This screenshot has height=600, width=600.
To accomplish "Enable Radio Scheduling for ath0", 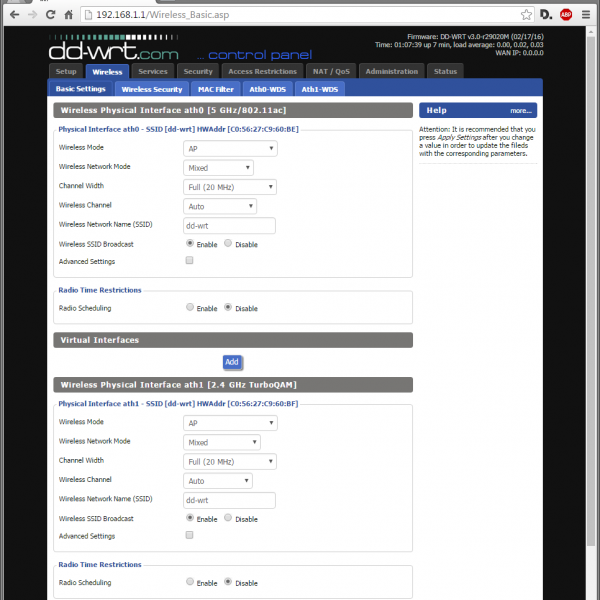I will tap(190, 308).
